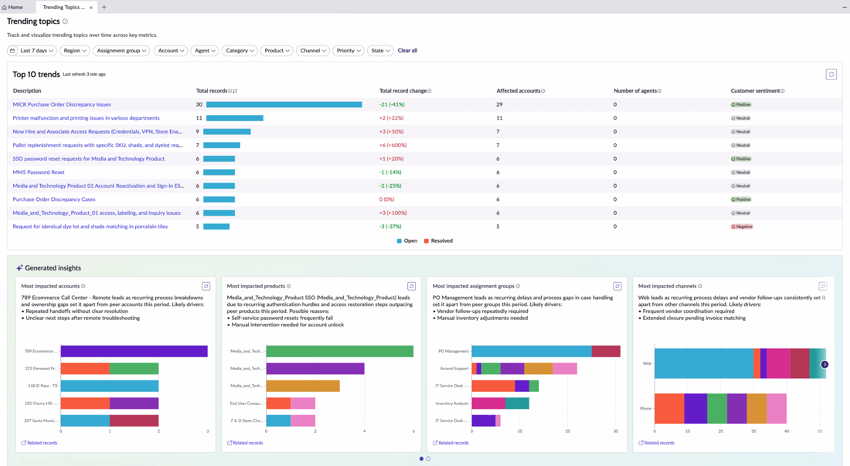Open Request for identical dye lot trend
Image resolution: width=850 pixels, height=466 pixels.
point(91,226)
